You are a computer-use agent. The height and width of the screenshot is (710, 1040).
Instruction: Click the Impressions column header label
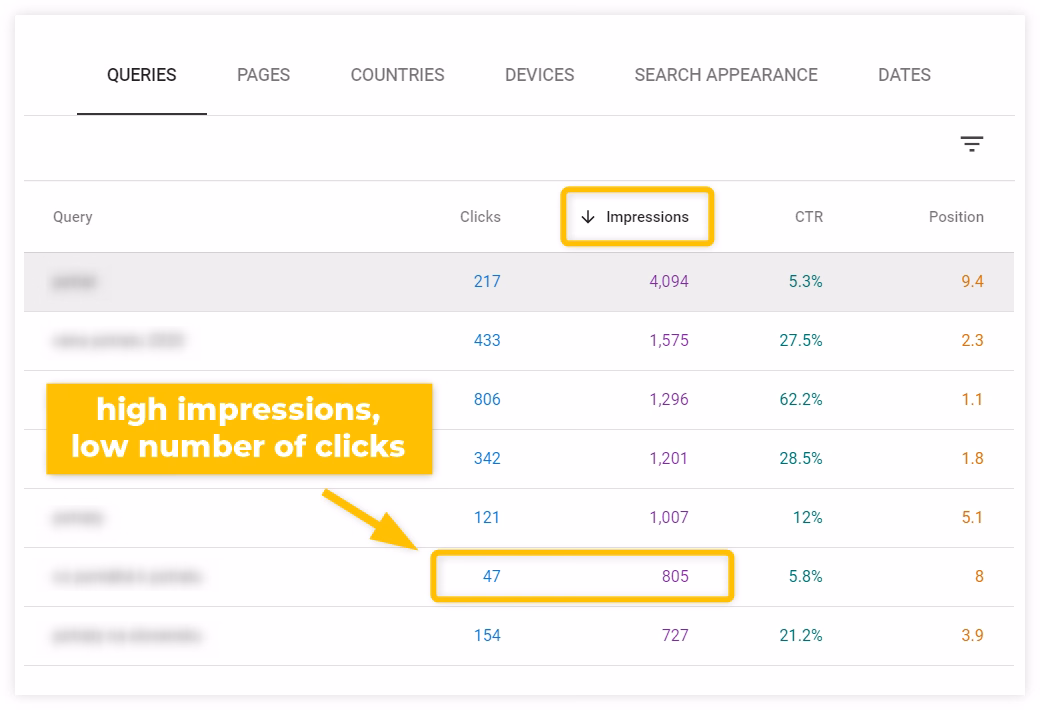[x=647, y=217]
